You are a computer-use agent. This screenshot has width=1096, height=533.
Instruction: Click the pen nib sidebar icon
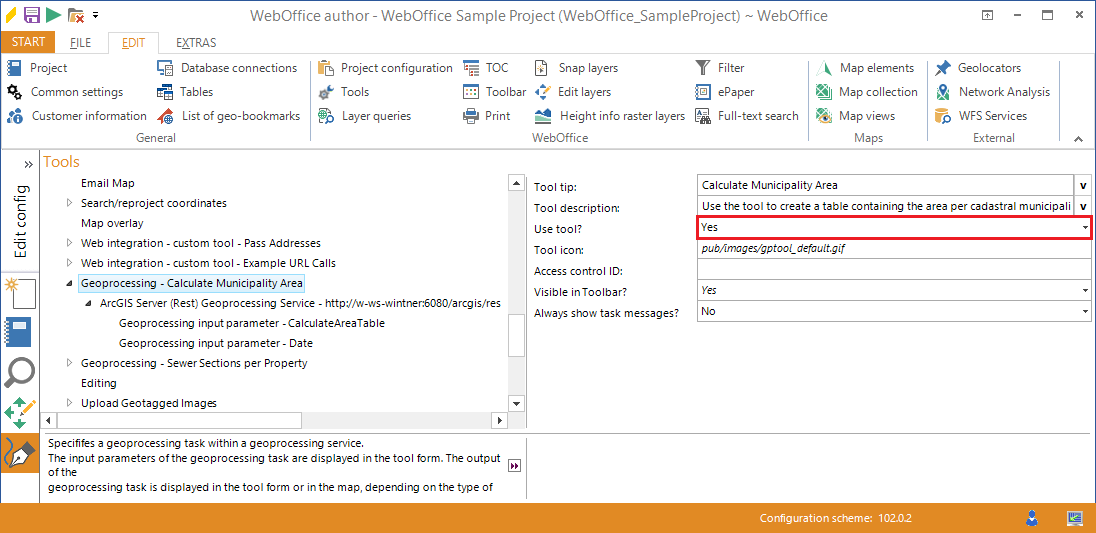[20, 453]
